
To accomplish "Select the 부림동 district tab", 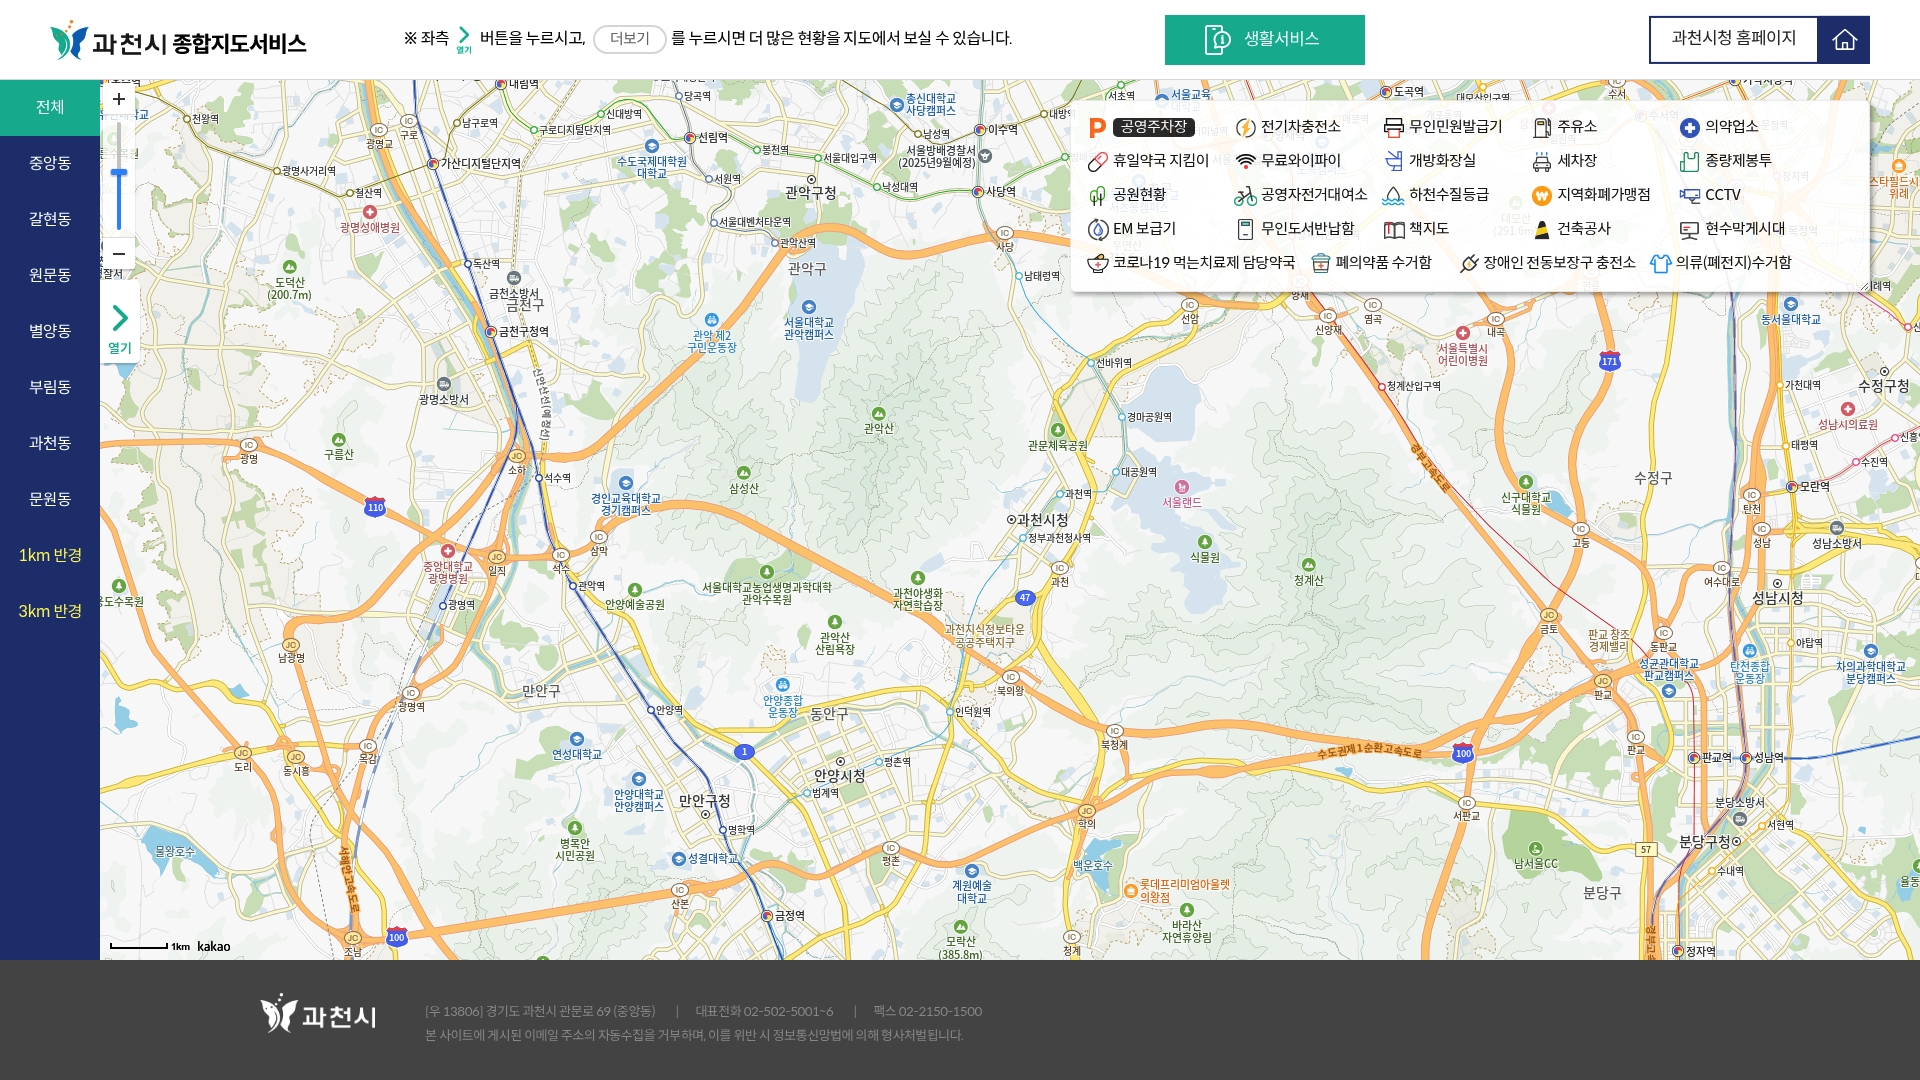I will 50,387.
